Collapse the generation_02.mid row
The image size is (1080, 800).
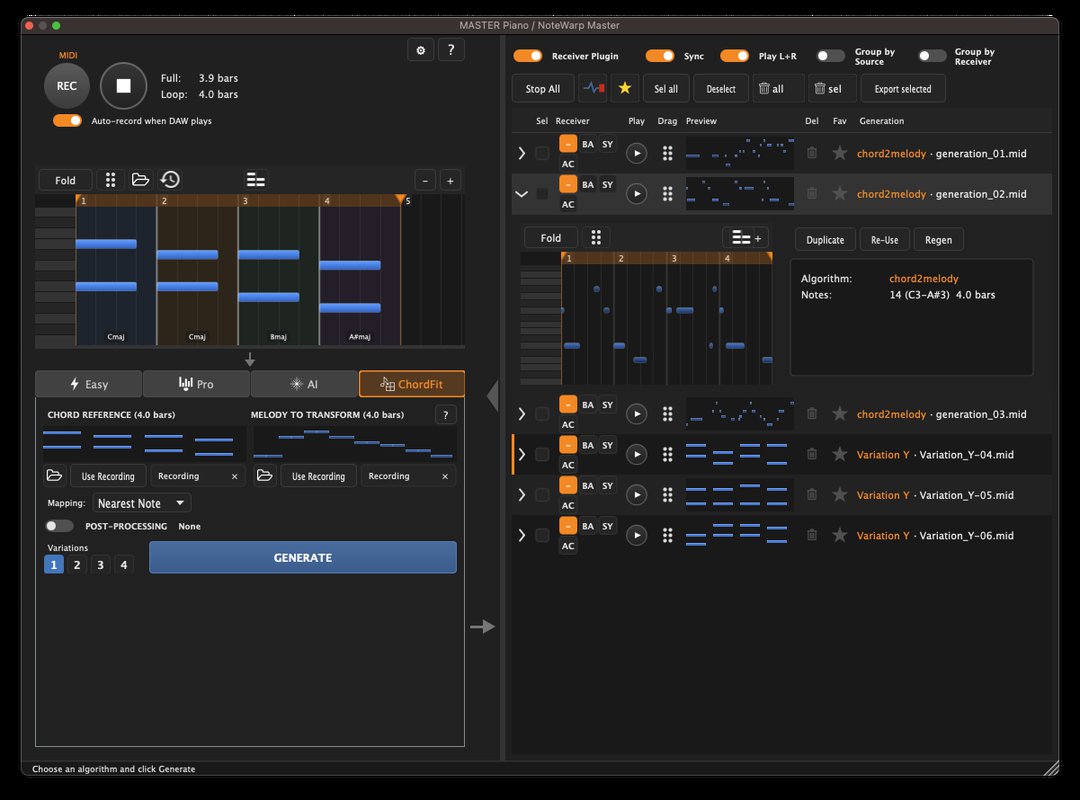[521, 194]
